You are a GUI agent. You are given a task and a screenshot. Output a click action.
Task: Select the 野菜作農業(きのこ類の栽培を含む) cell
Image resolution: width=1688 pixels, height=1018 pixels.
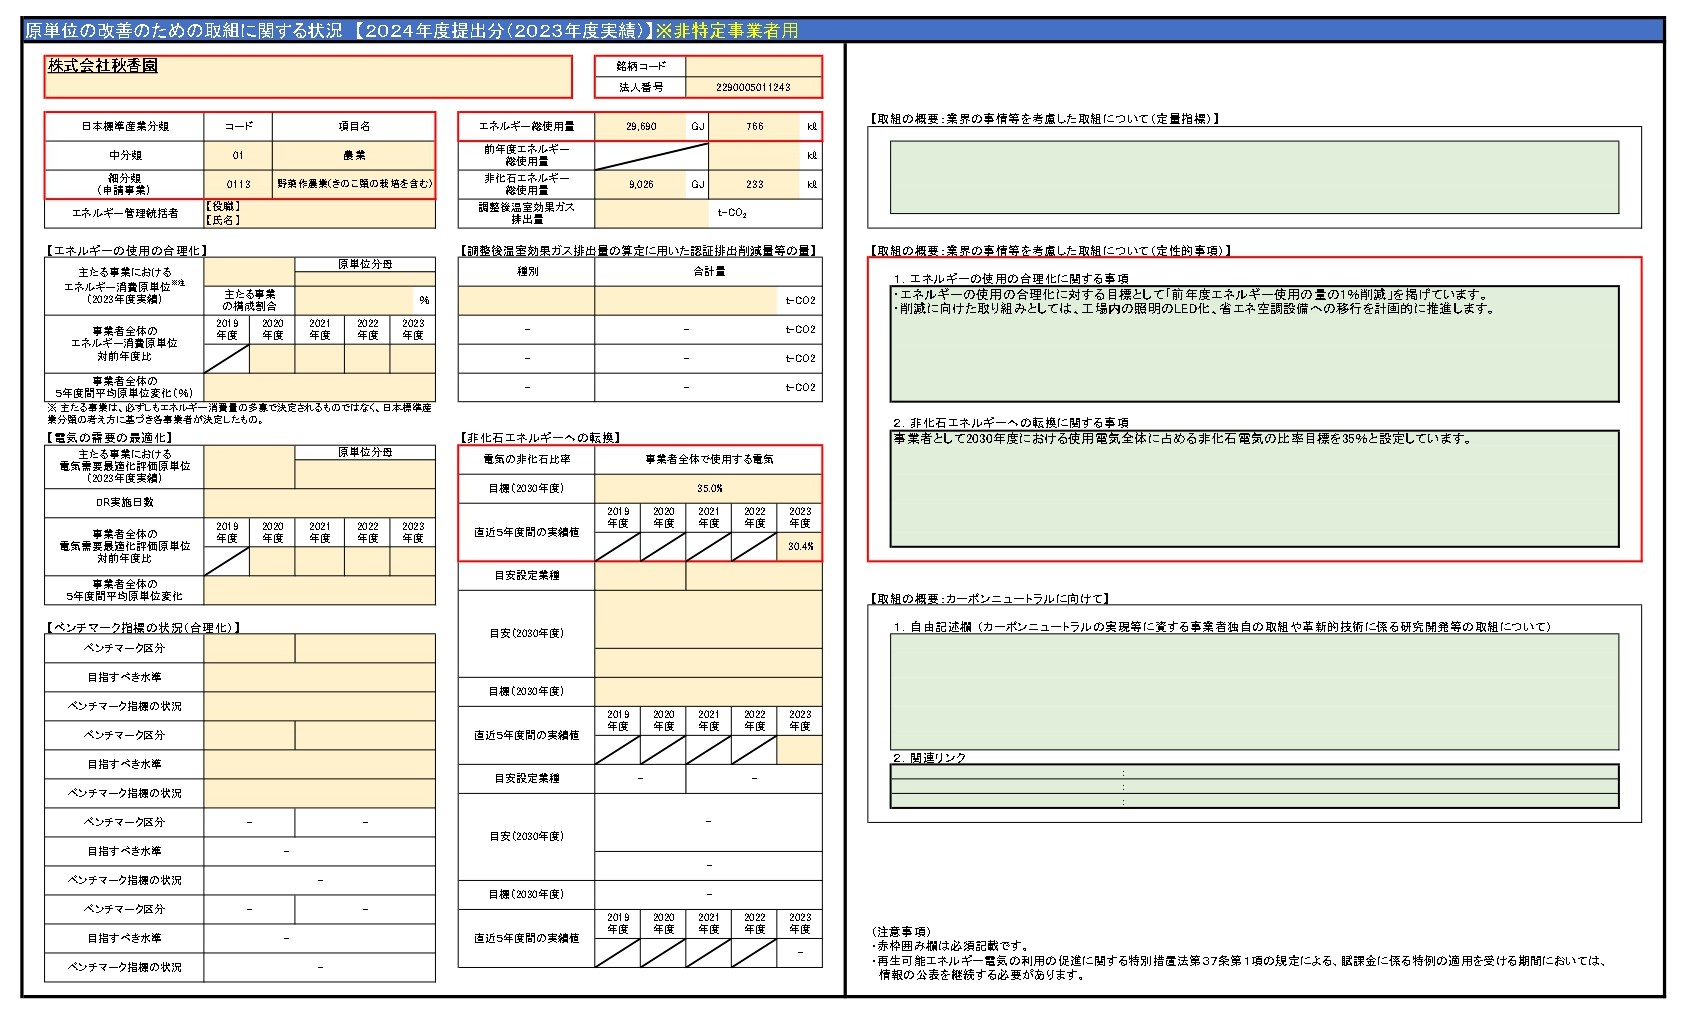tap(354, 184)
